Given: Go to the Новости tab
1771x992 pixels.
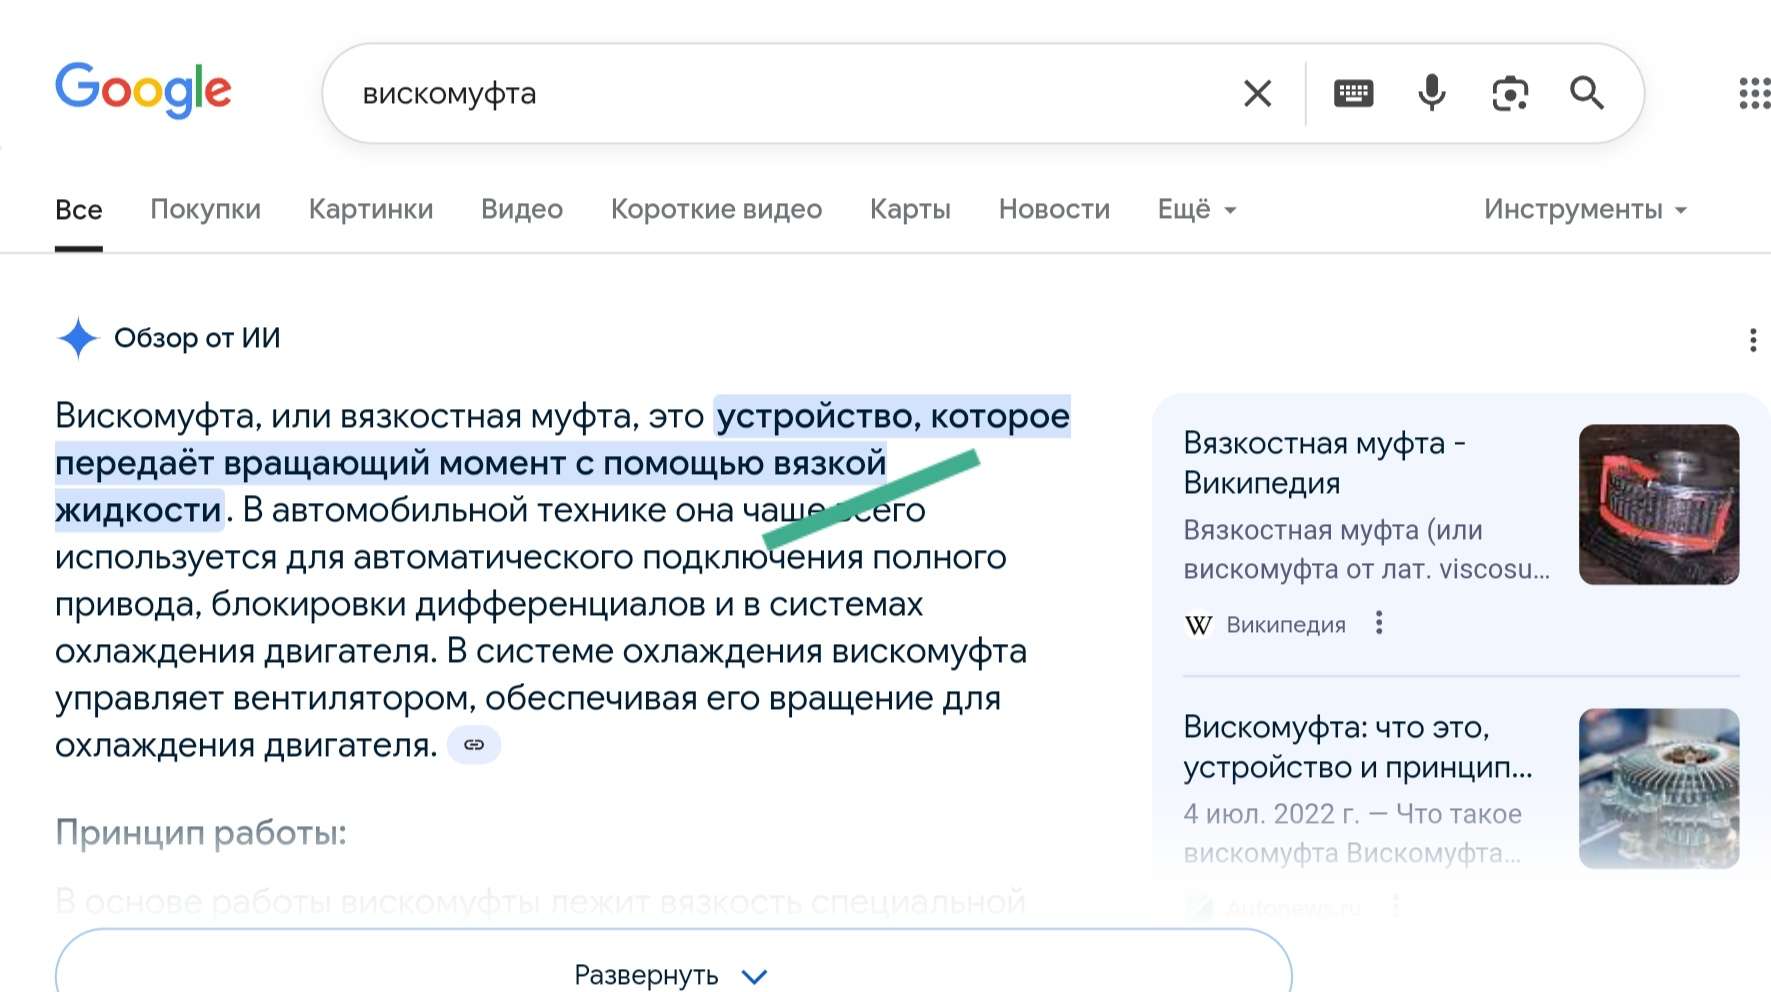Looking at the screenshot, I should tap(1054, 210).
